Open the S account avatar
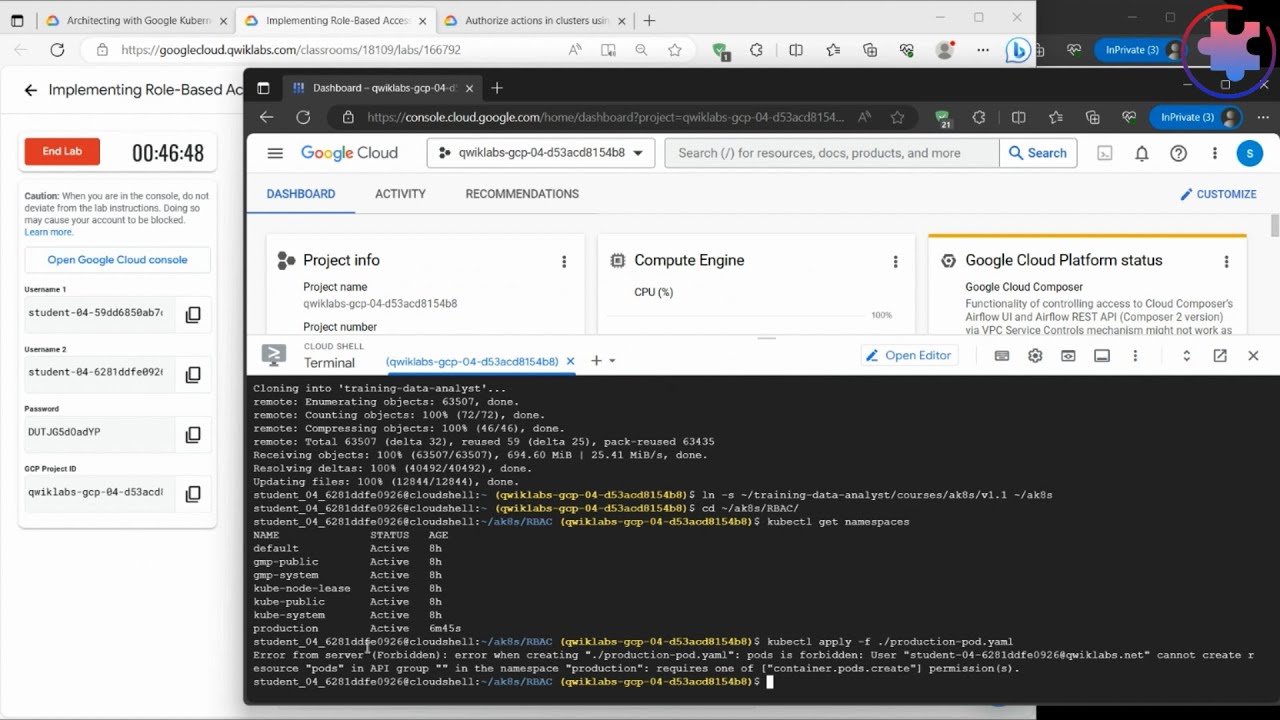Image resolution: width=1280 pixels, height=720 pixels. (1249, 153)
